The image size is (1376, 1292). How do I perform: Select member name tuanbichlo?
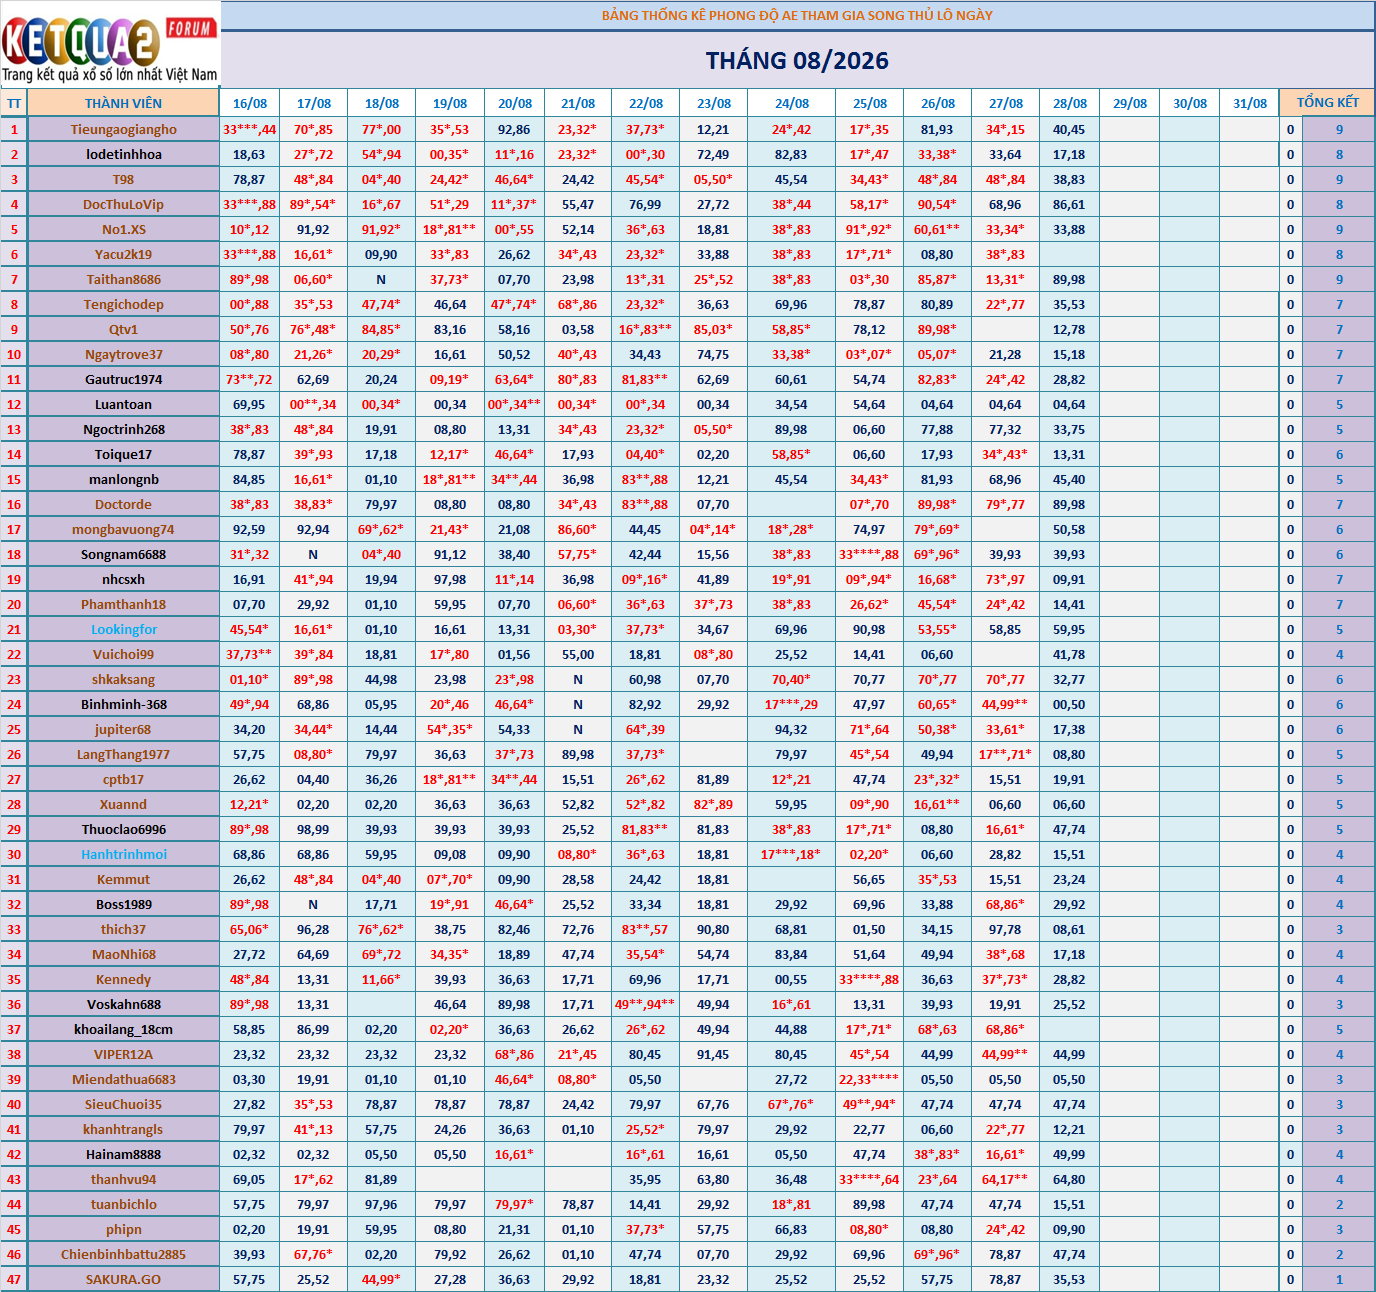point(123,1204)
